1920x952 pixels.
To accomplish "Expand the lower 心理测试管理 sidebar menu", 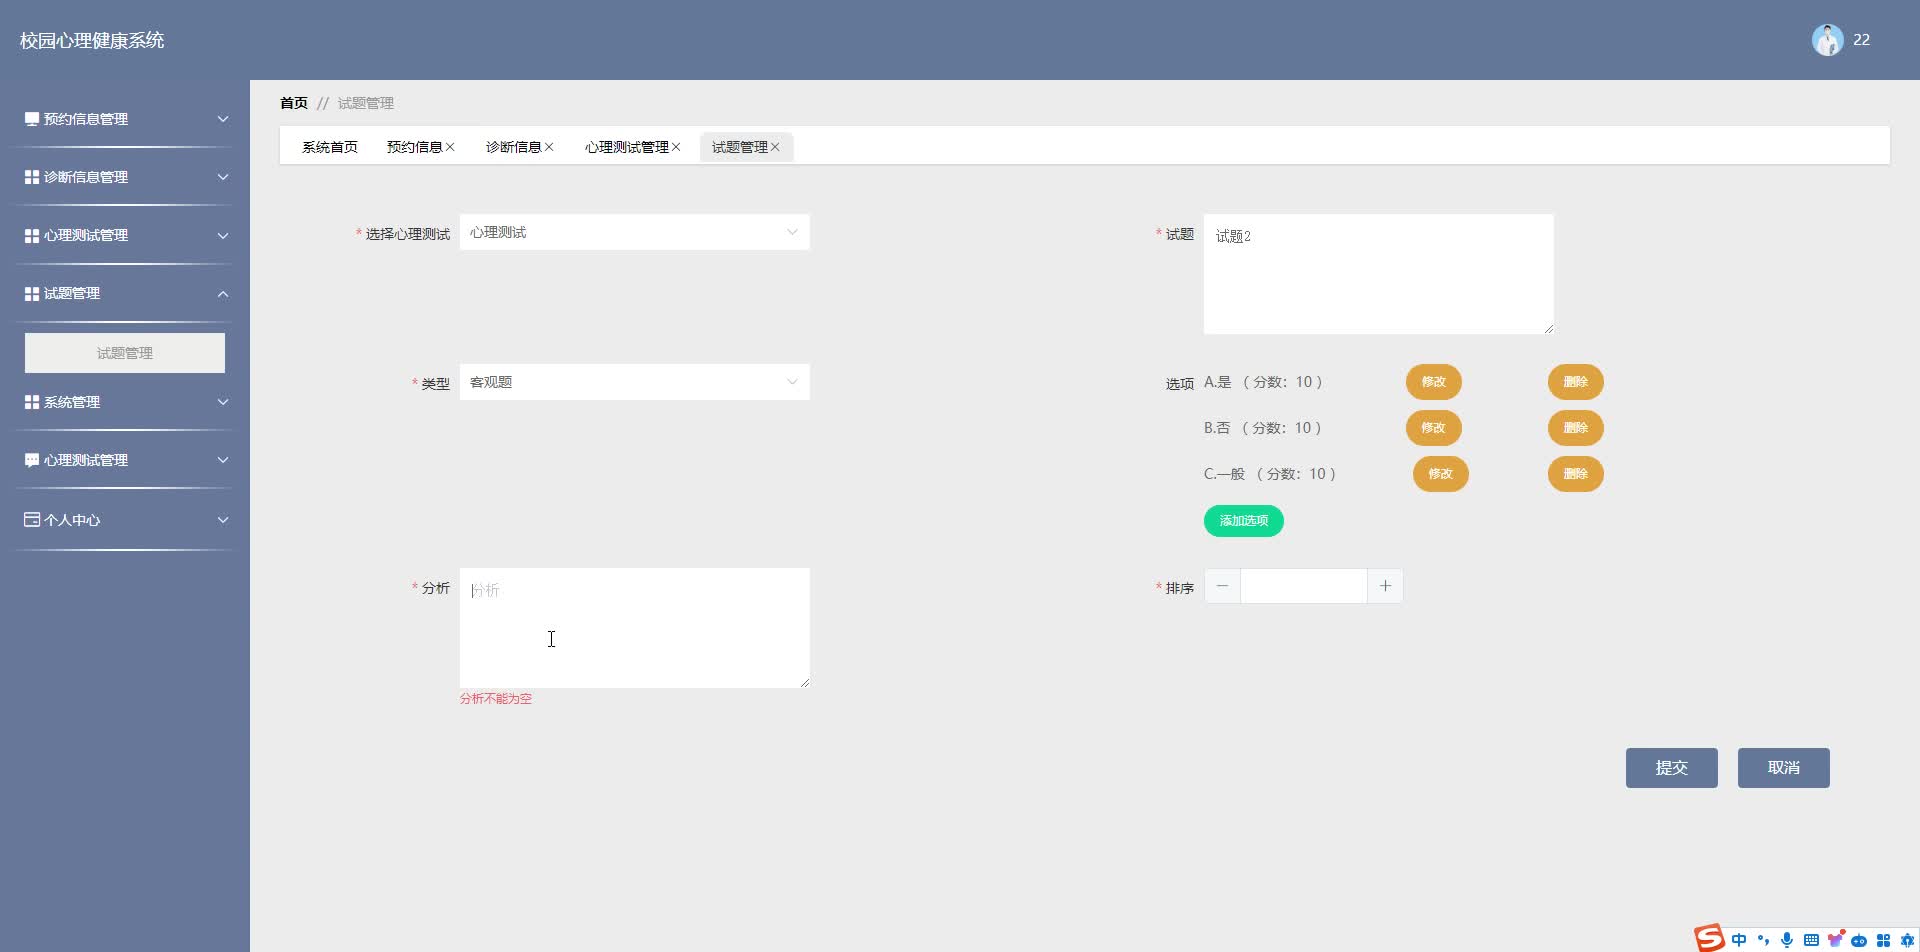I will click(125, 460).
